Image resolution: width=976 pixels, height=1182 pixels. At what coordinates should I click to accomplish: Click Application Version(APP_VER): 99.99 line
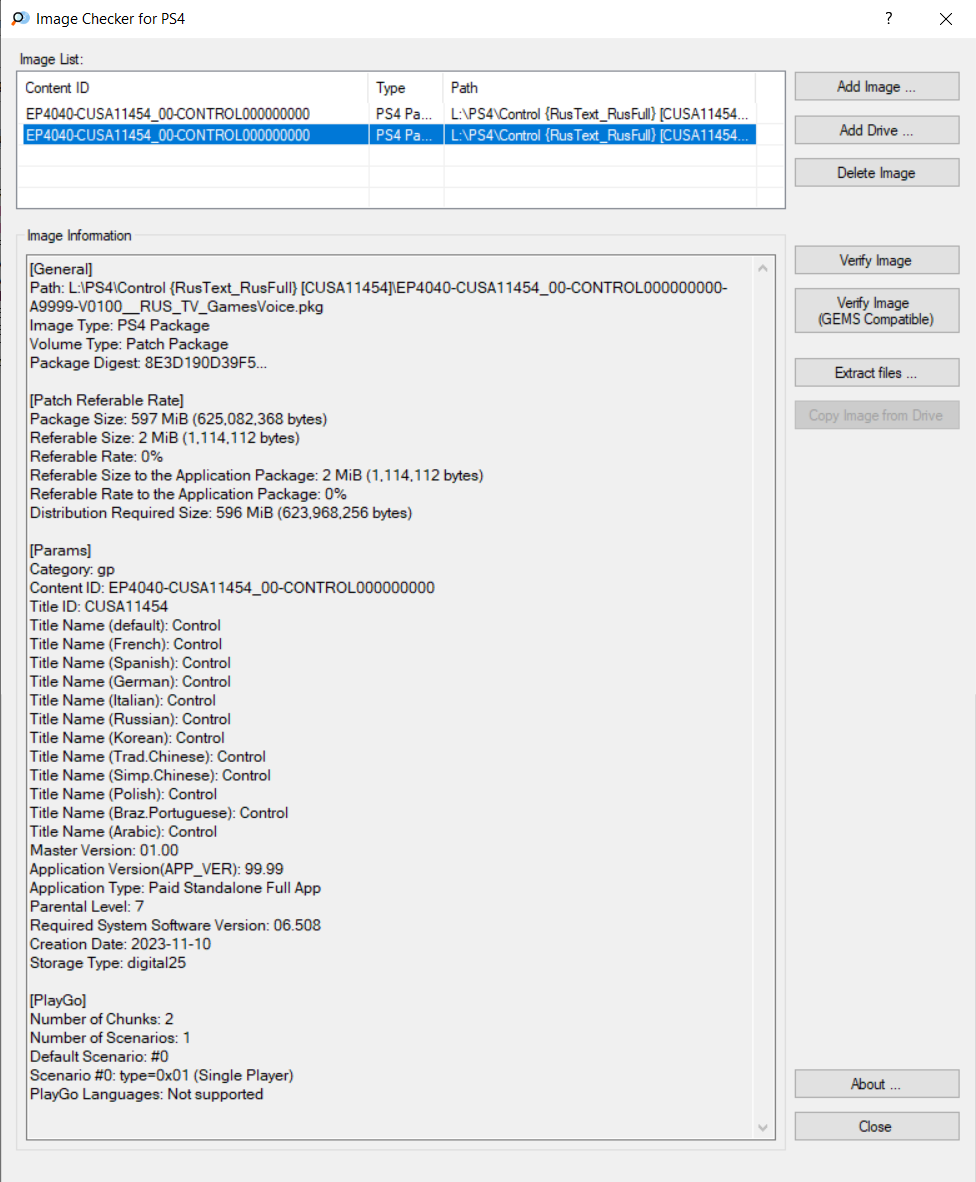[157, 869]
